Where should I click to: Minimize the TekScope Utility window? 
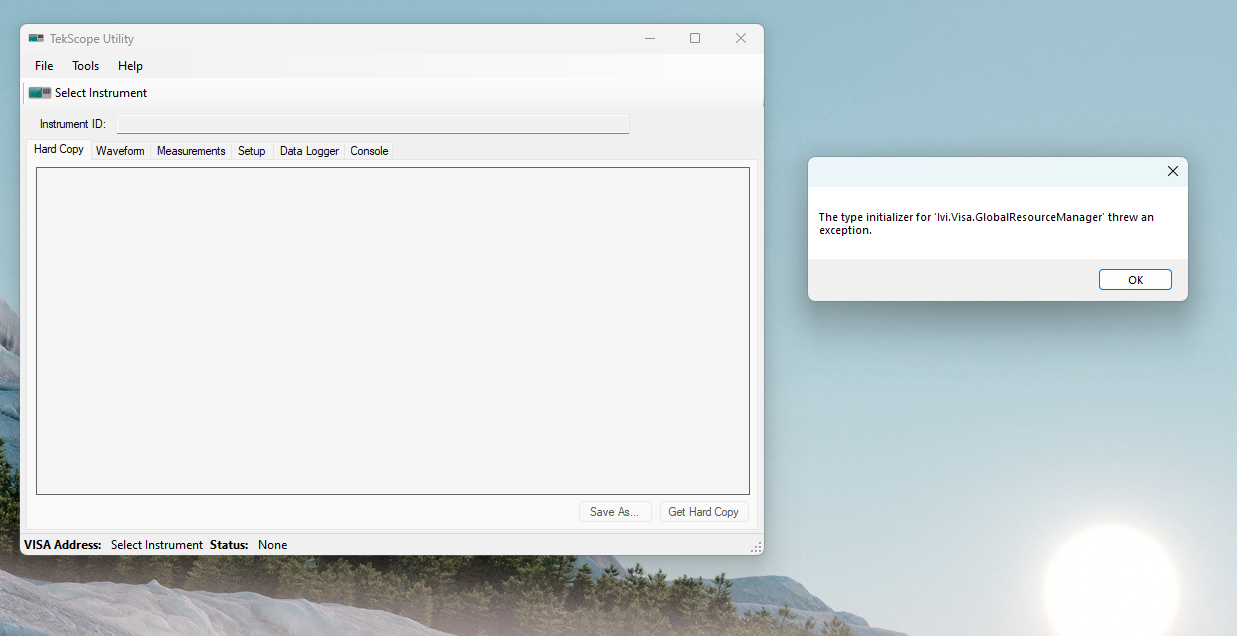tap(650, 39)
